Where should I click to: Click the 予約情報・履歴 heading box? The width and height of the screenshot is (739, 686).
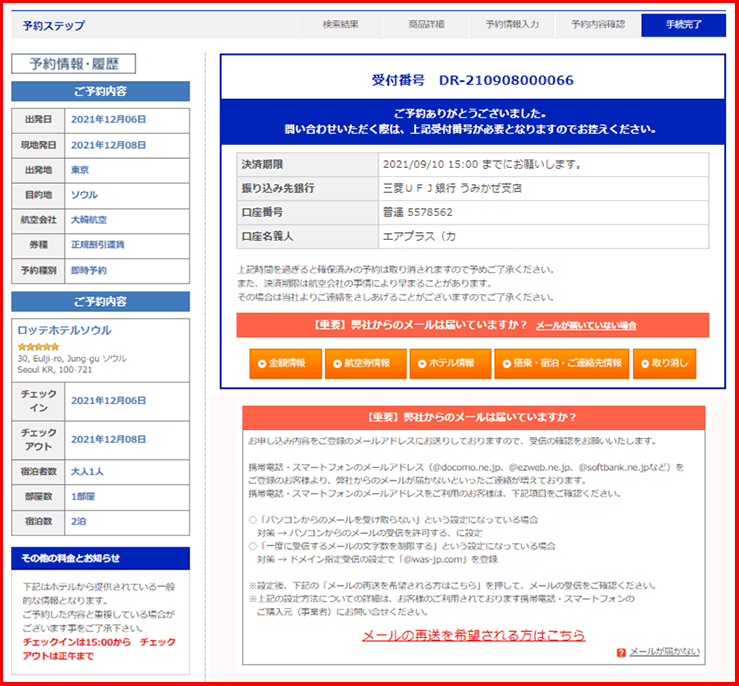(x=73, y=64)
